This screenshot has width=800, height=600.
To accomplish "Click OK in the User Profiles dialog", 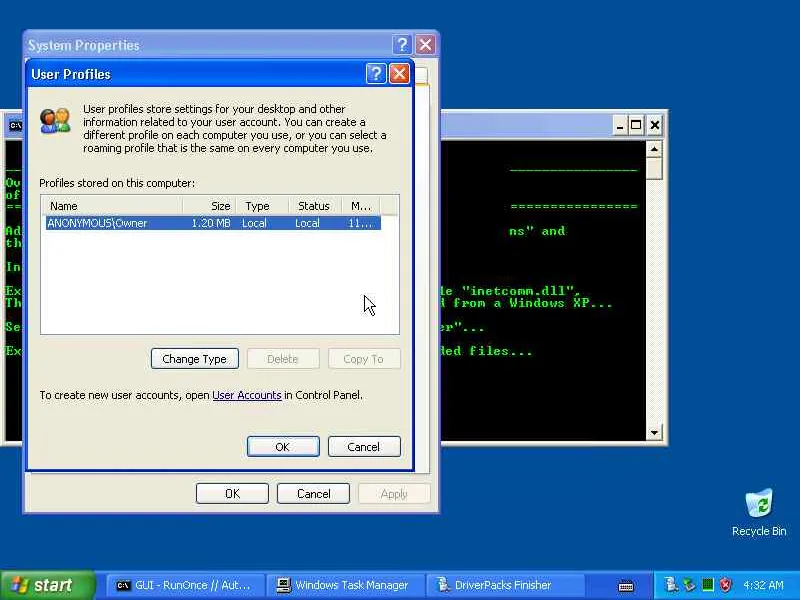I will click(283, 447).
